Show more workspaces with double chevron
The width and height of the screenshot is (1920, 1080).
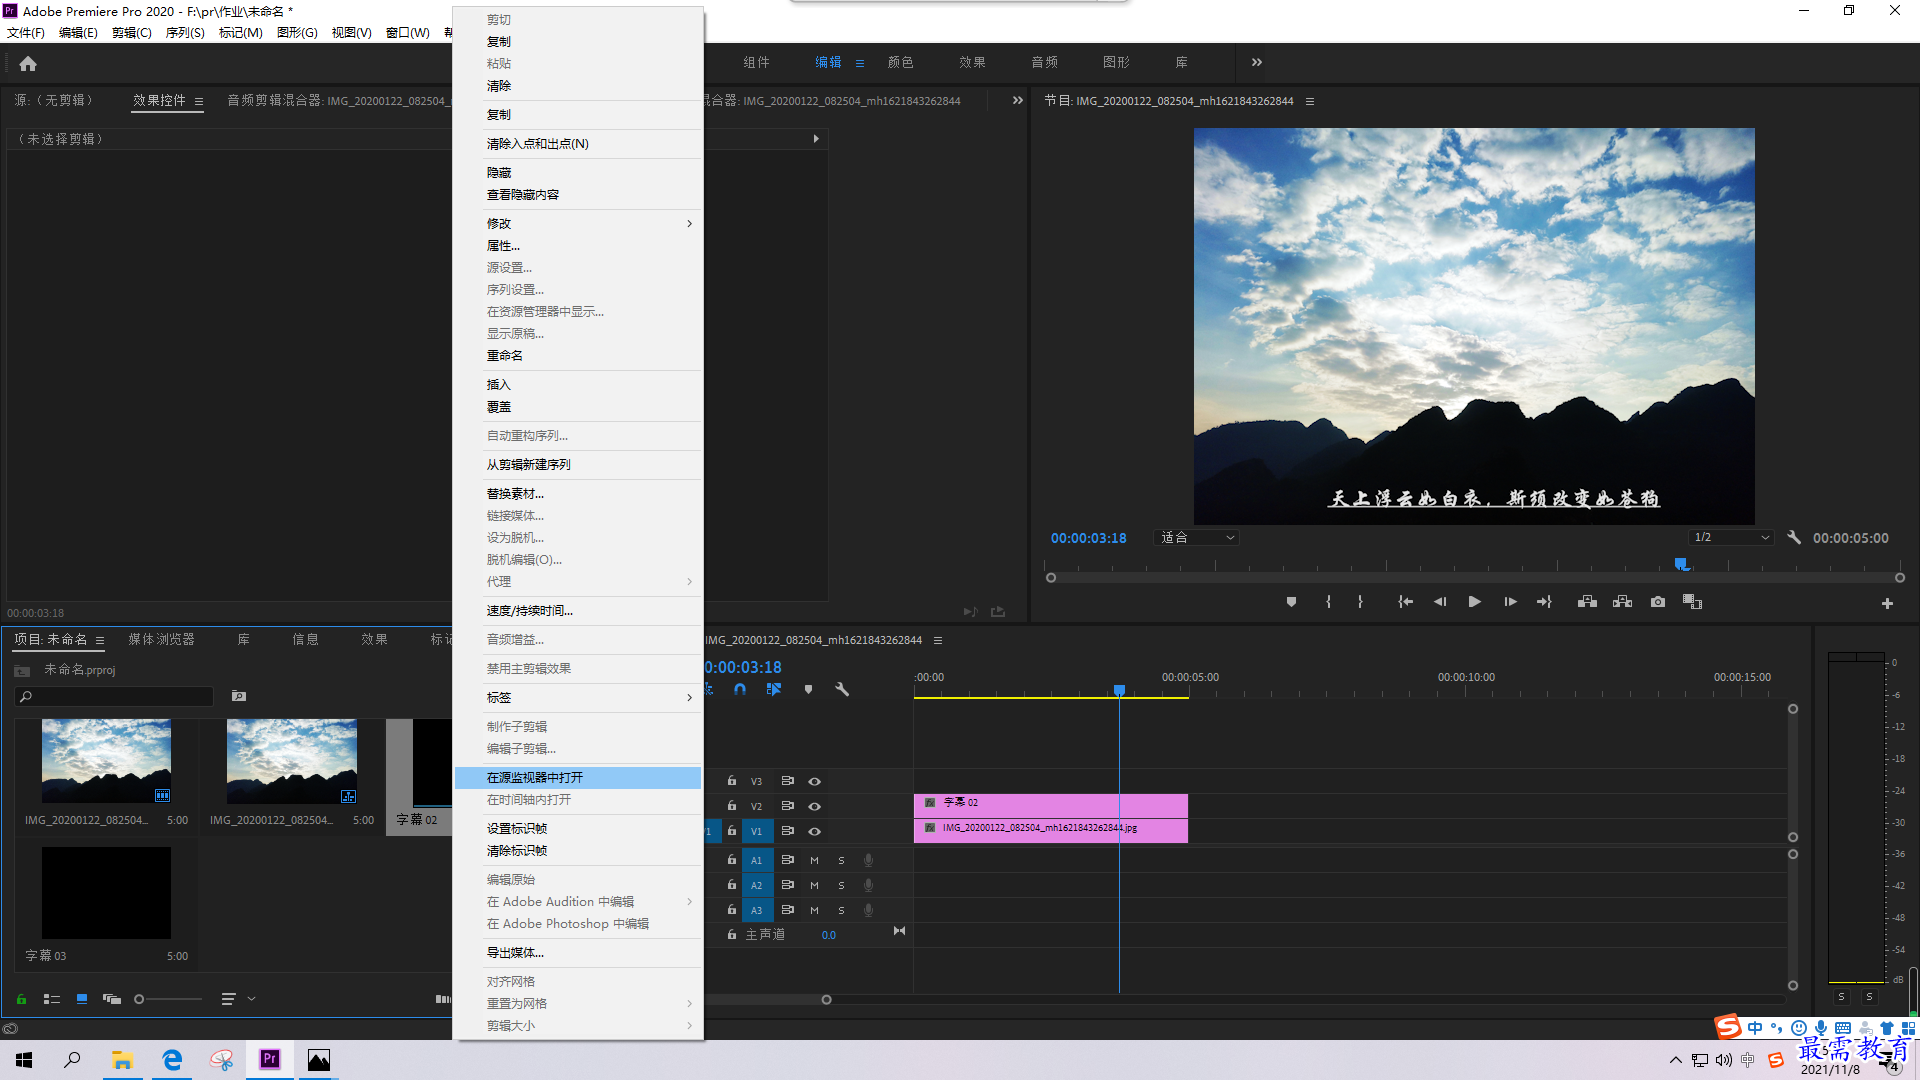pyautogui.click(x=1257, y=62)
